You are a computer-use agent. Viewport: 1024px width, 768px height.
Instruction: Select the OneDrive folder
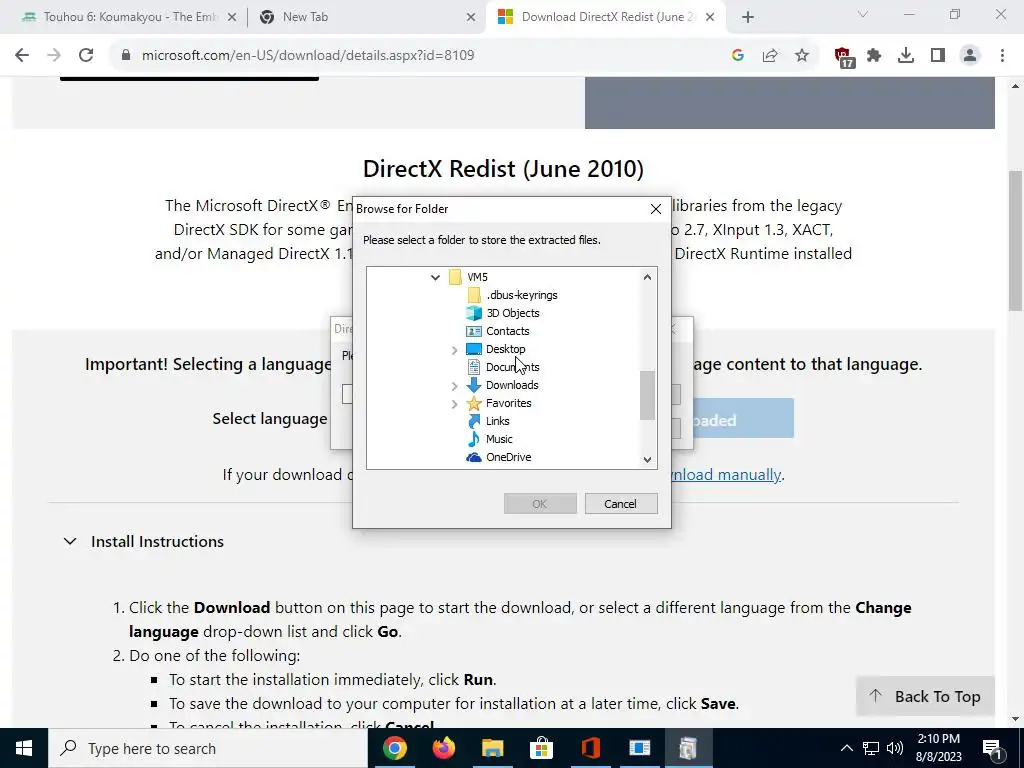click(x=509, y=457)
